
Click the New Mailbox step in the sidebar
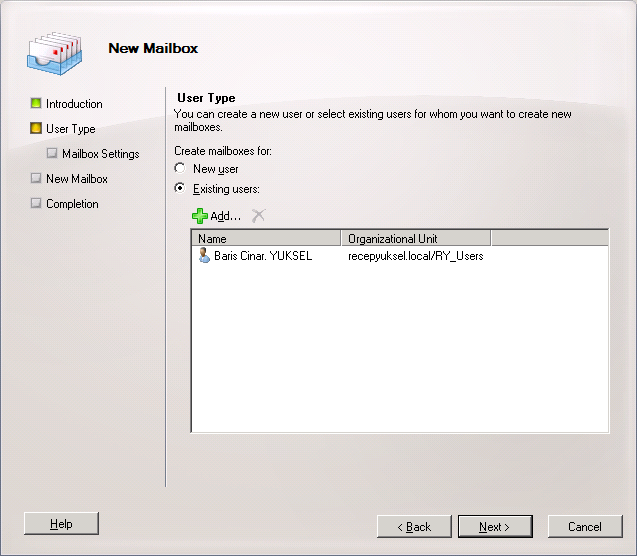pos(77,179)
